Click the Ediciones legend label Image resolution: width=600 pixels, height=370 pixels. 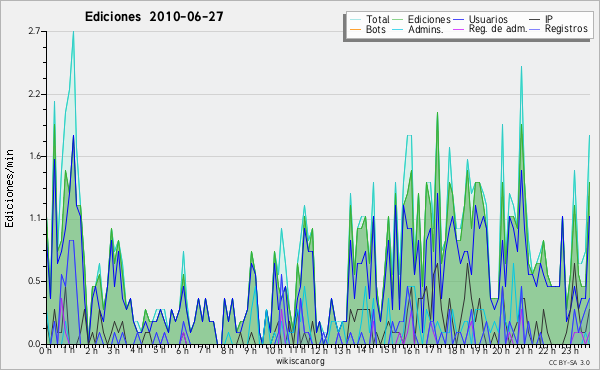[x=429, y=19]
